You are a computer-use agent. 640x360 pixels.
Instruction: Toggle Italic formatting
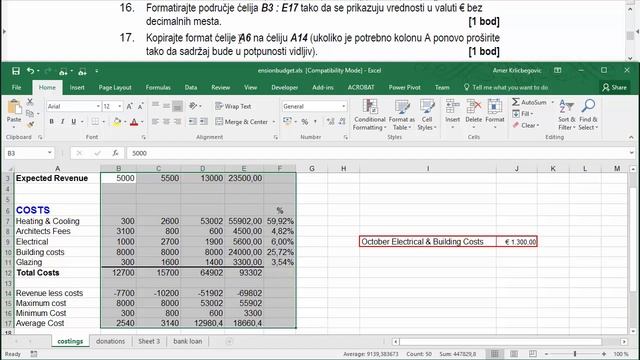point(62,122)
